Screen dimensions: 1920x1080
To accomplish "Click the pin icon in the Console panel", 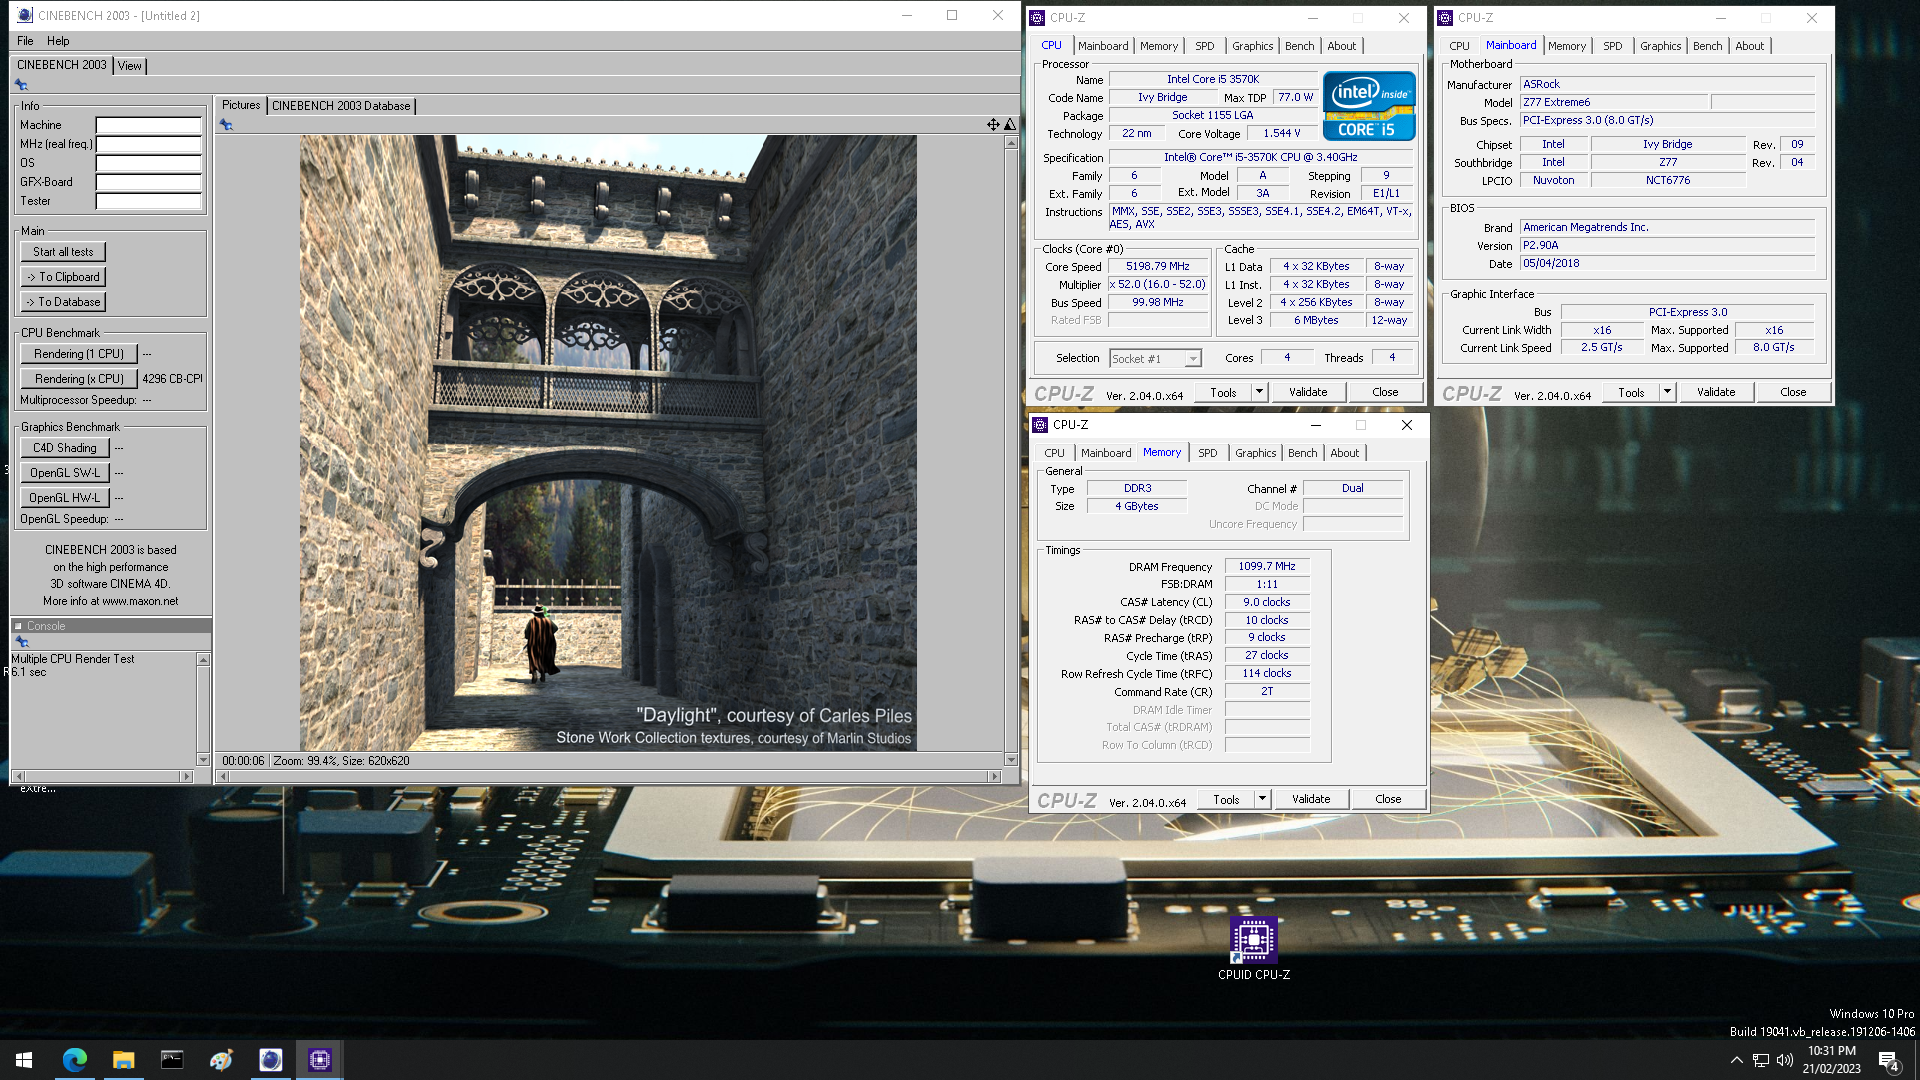I will [x=21, y=642].
